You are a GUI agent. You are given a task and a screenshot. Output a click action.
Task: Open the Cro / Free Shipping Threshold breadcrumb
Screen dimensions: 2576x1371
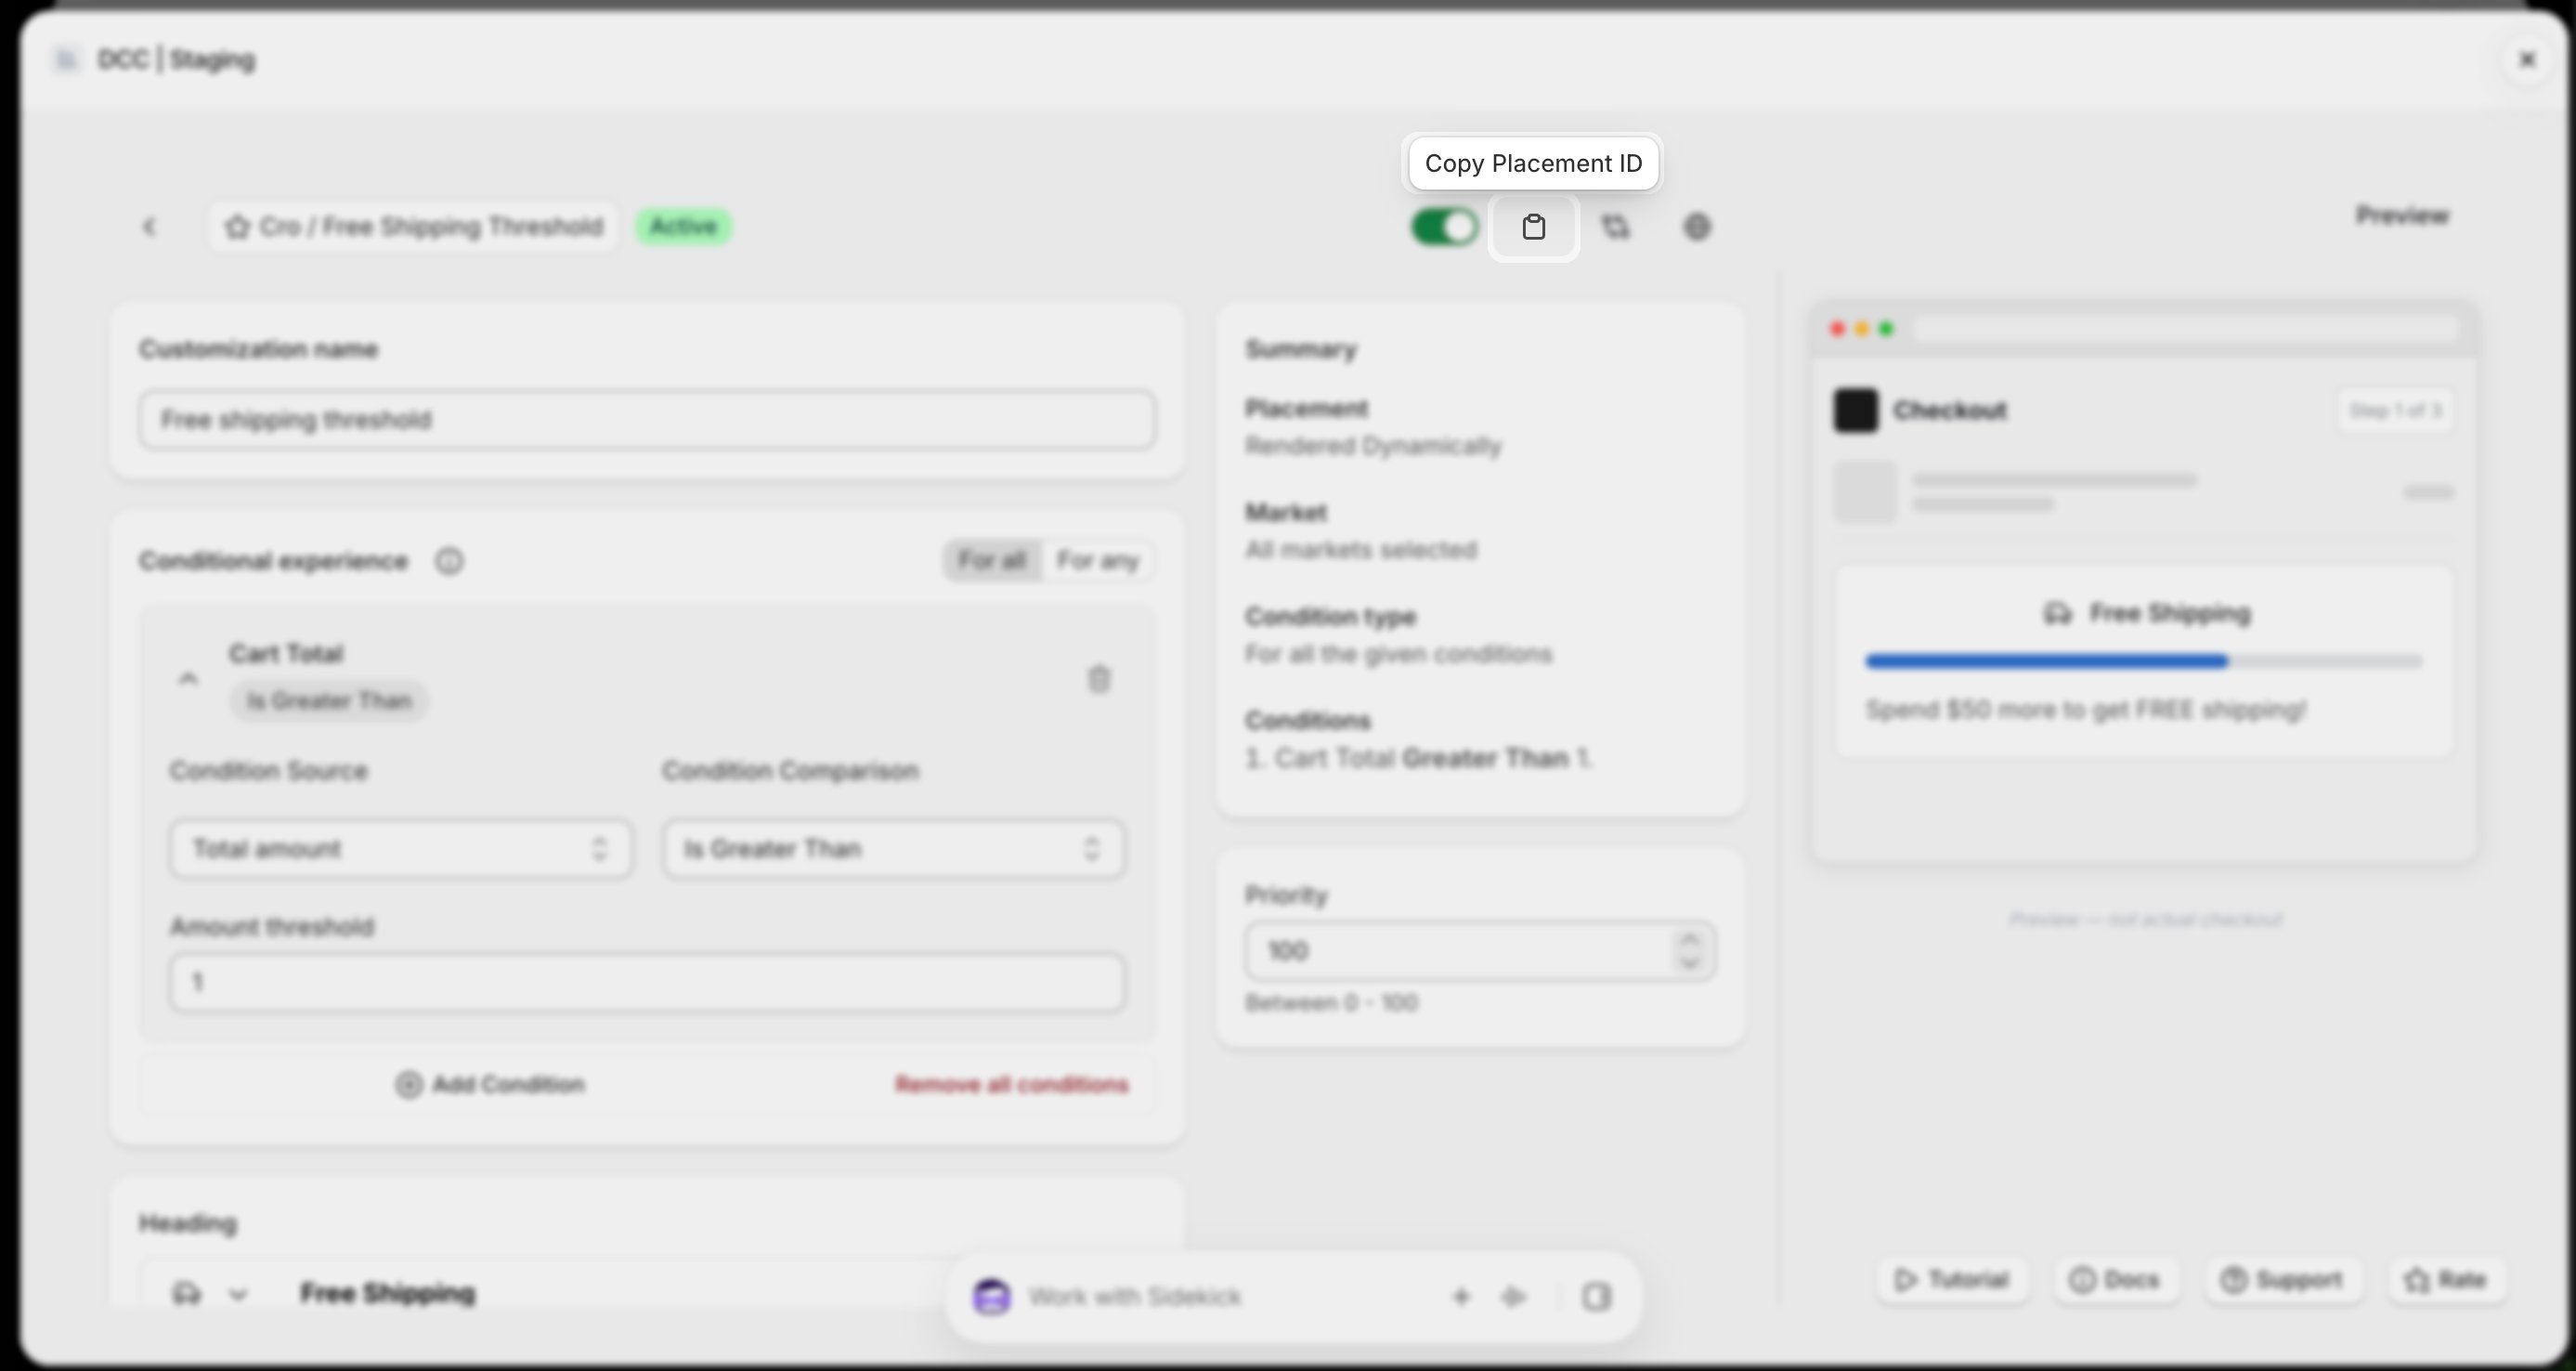pos(414,227)
